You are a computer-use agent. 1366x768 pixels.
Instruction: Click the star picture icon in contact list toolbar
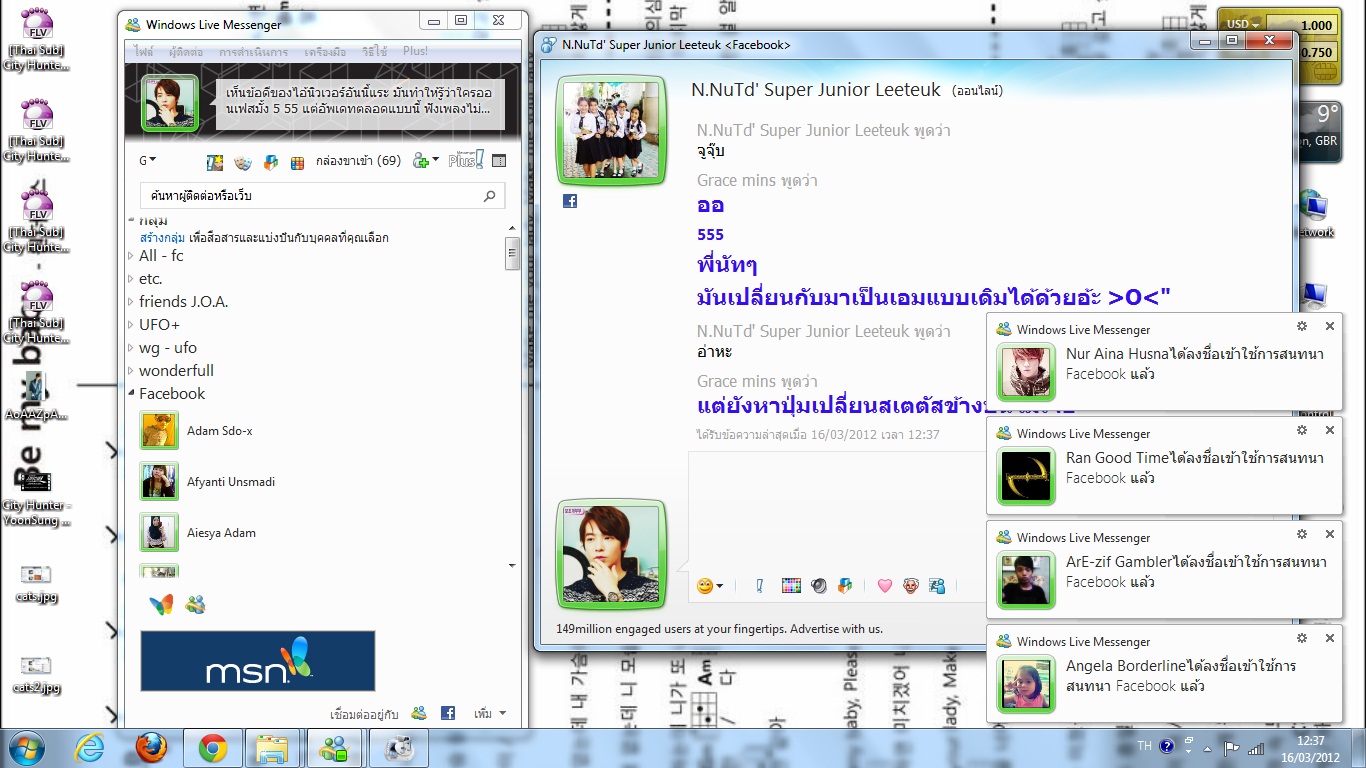tap(215, 161)
